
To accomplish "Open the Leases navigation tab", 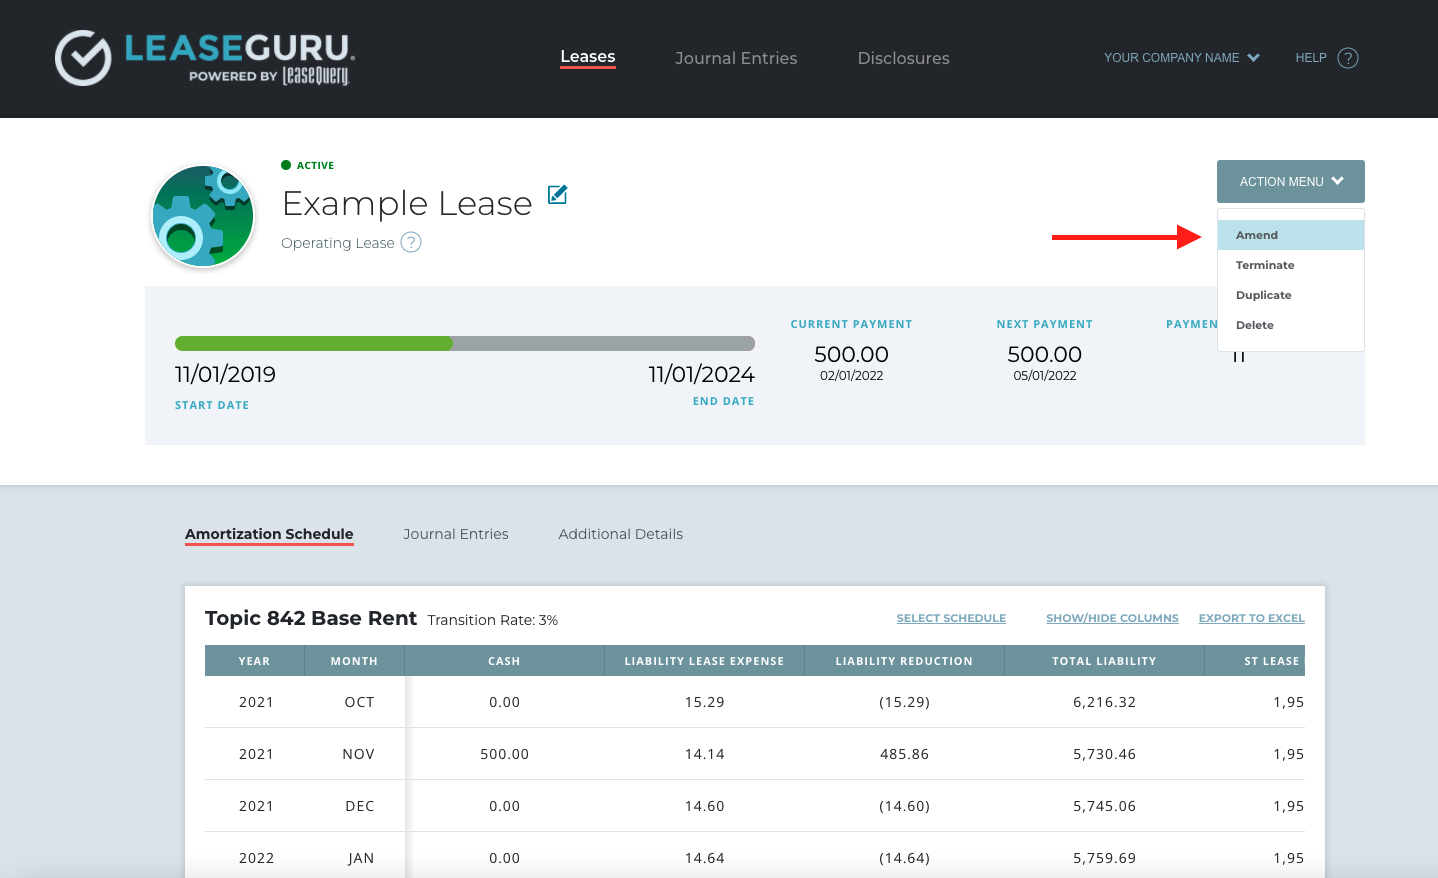I will (587, 57).
